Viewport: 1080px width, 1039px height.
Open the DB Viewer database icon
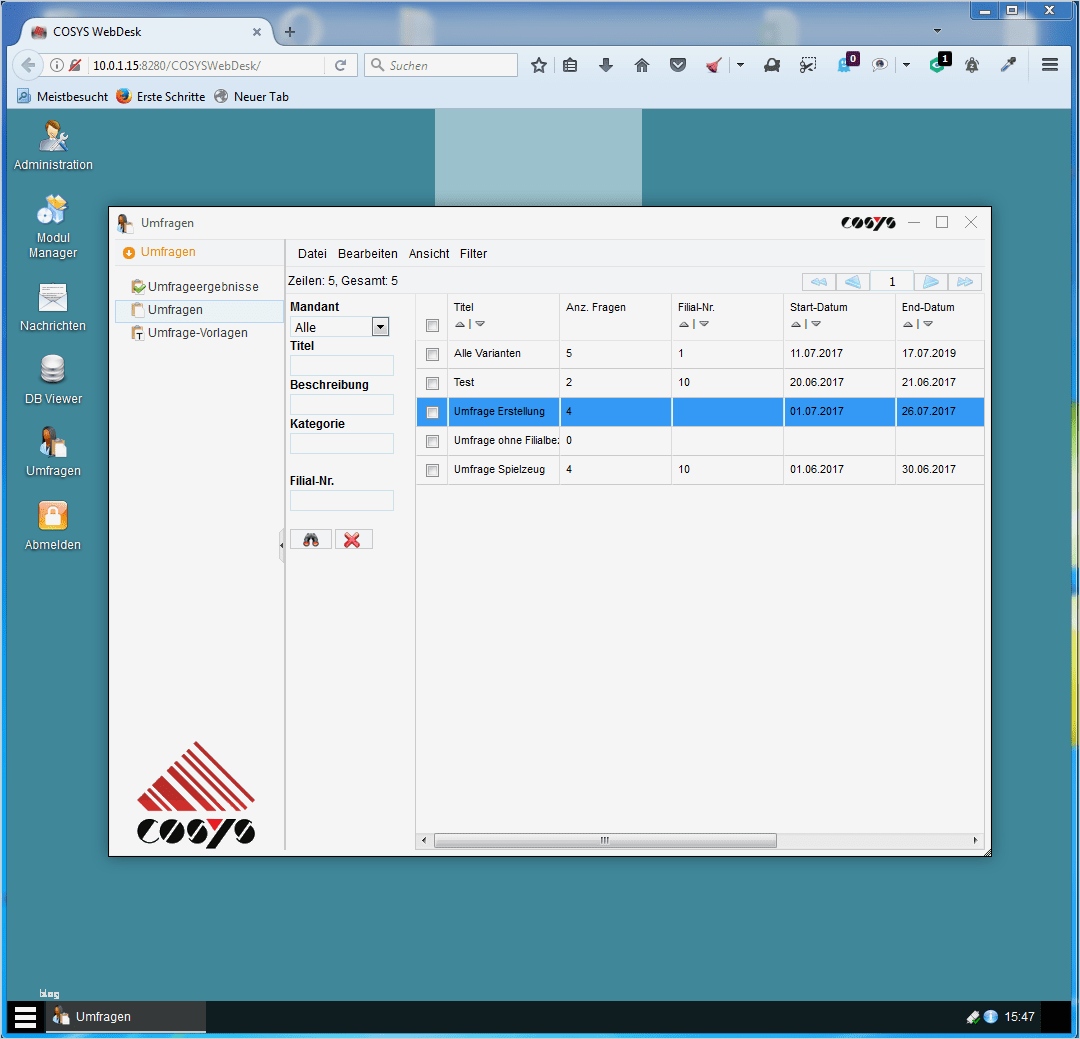tap(52, 369)
